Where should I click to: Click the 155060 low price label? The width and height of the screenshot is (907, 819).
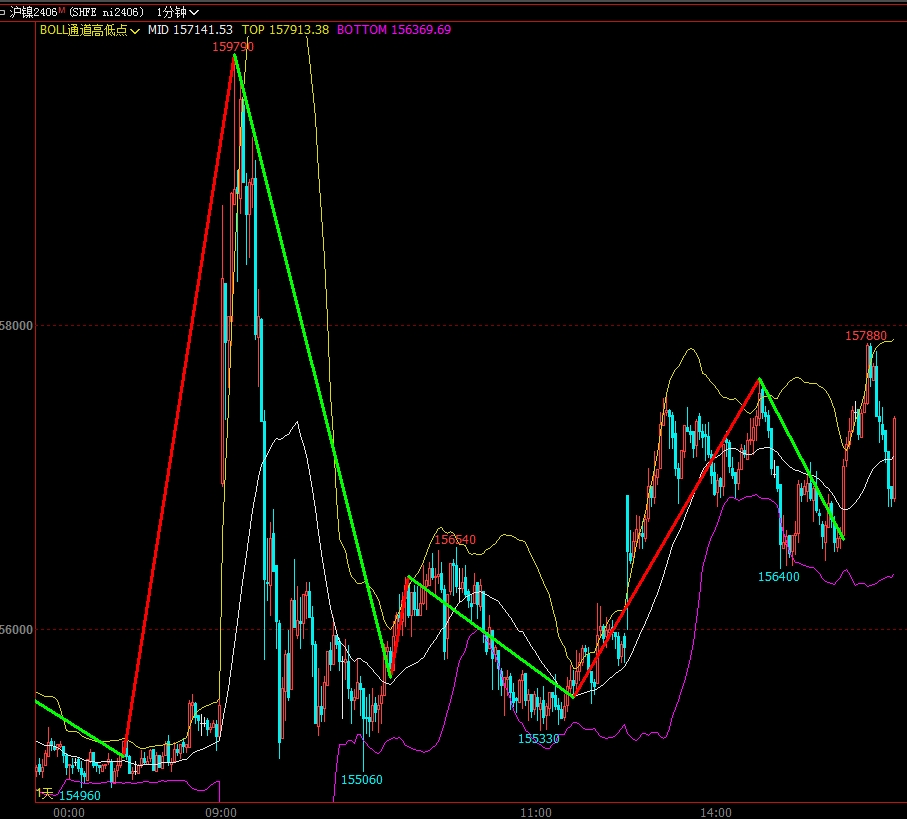point(362,779)
